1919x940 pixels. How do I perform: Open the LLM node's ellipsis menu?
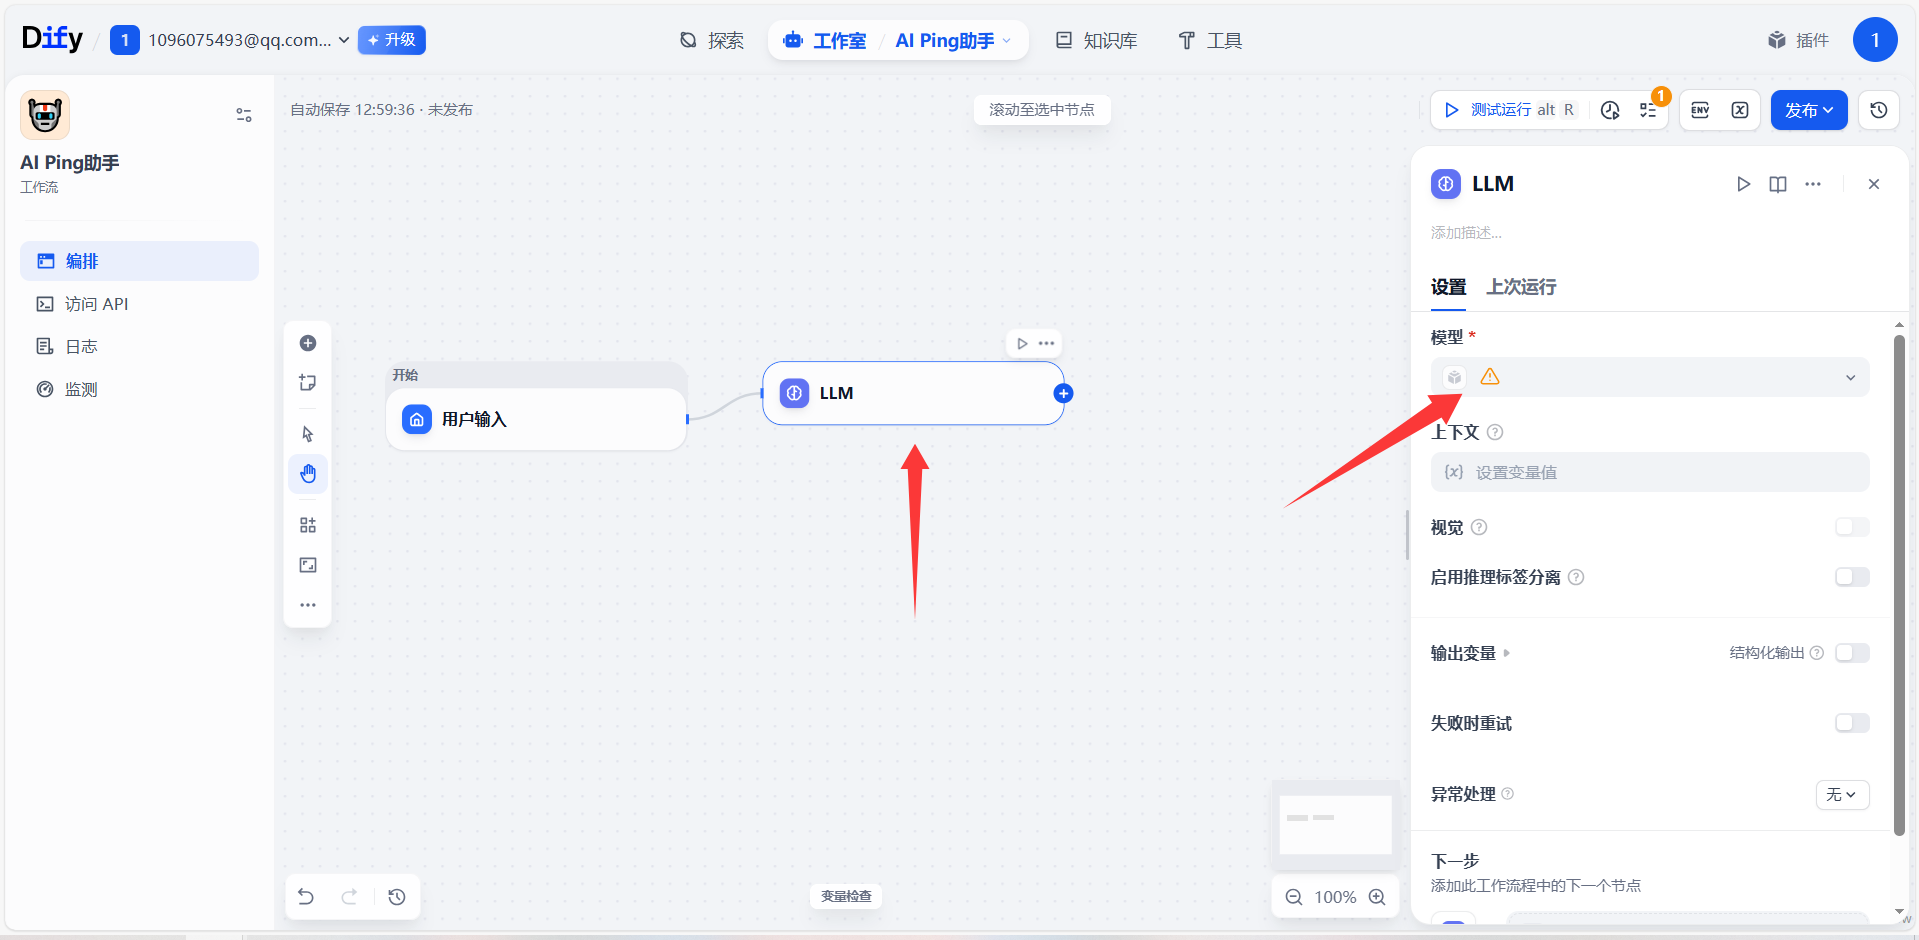pos(1046,343)
